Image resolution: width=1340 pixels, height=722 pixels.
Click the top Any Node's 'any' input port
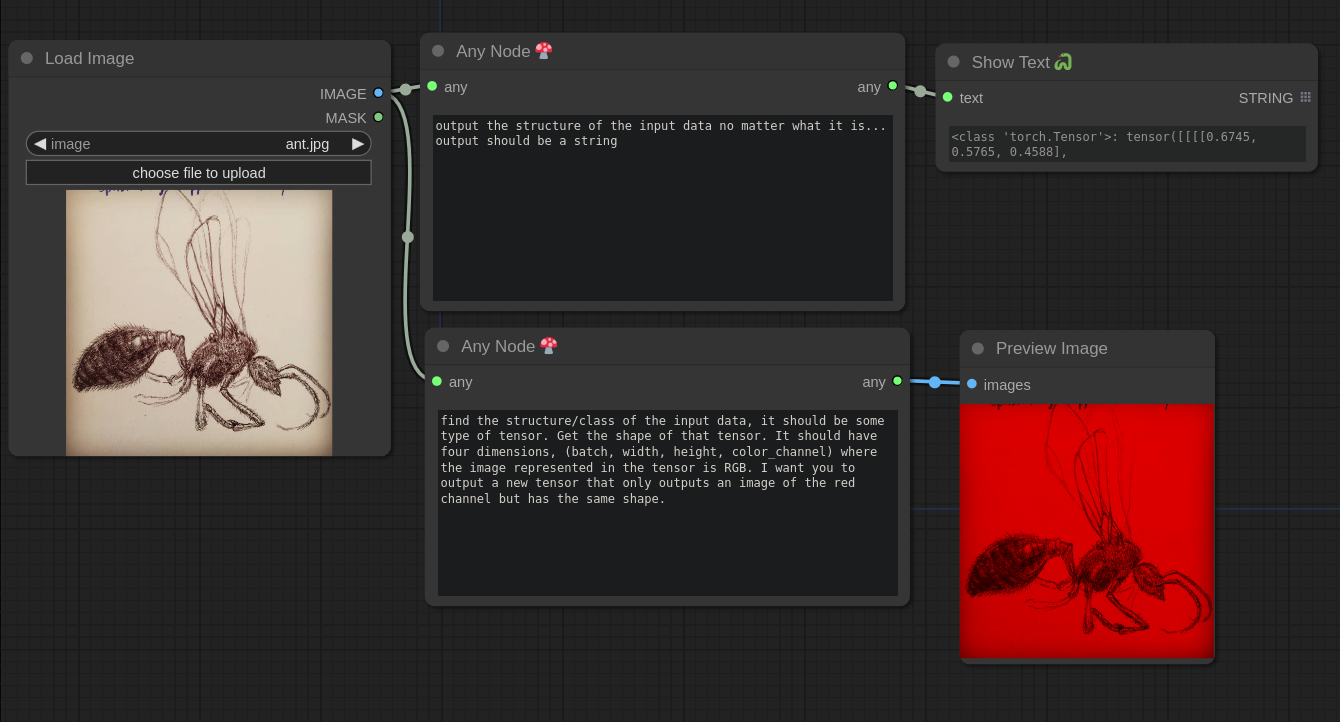pyautogui.click(x=432, y=86)
